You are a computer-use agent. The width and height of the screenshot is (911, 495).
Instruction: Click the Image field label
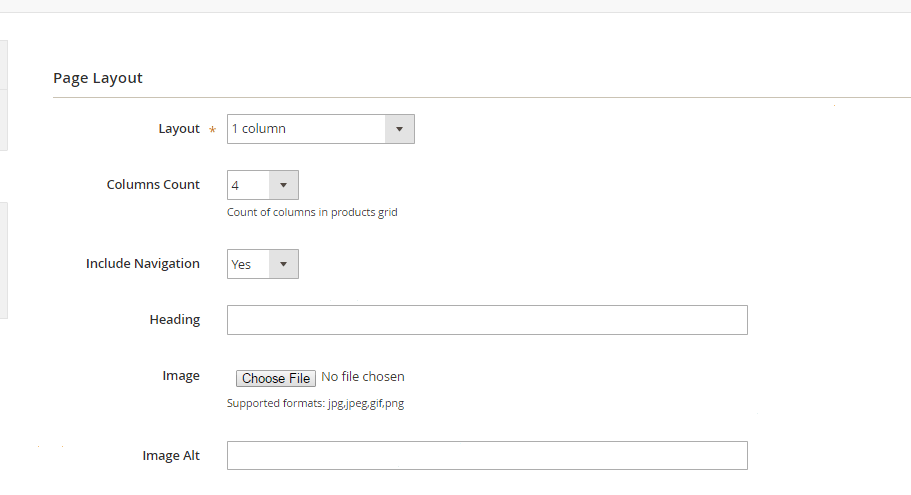tap(181, 376)
